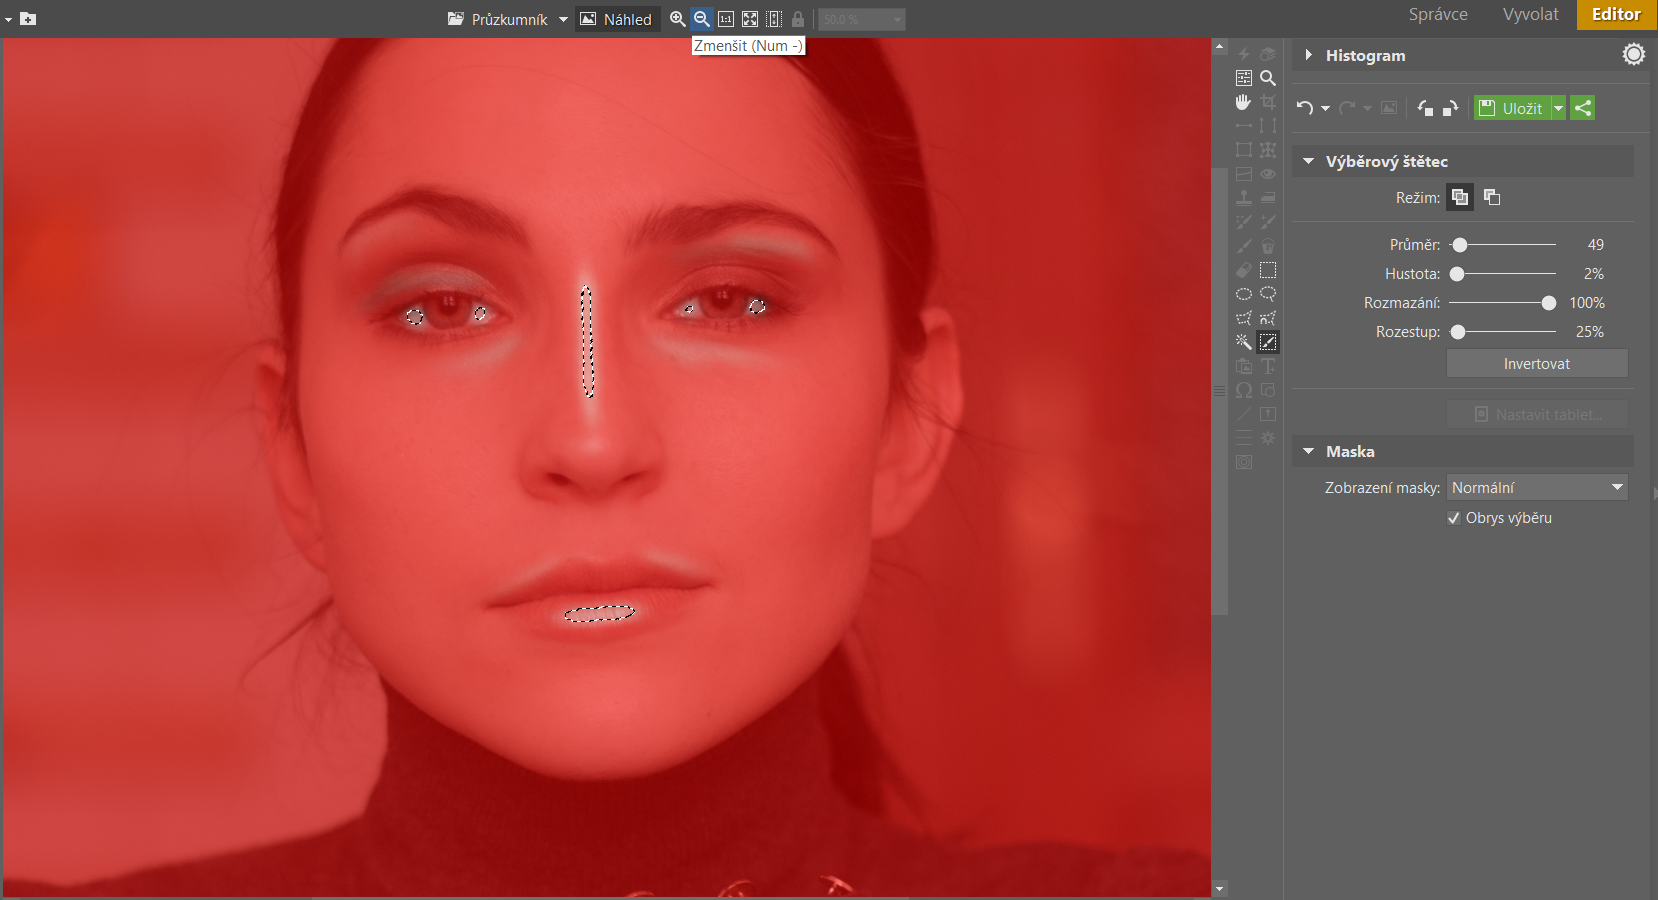The width and height of the screenshot is (1658, 900).
Task: Select the polygon lasso tool
Action: (x=1244, y=318)
